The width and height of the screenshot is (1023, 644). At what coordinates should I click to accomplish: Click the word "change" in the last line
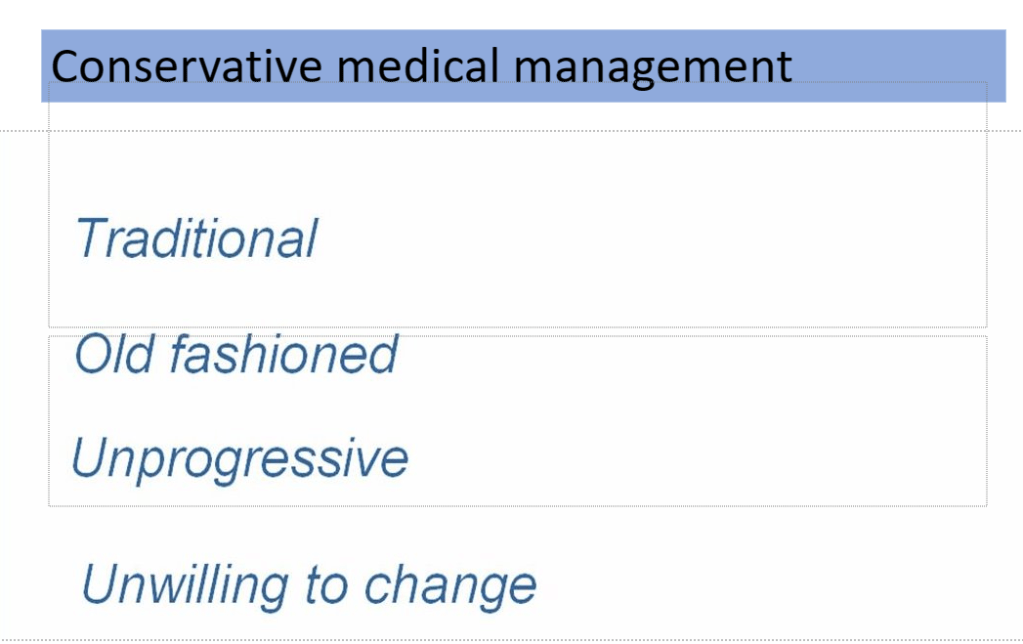click(x=450, y=585)
